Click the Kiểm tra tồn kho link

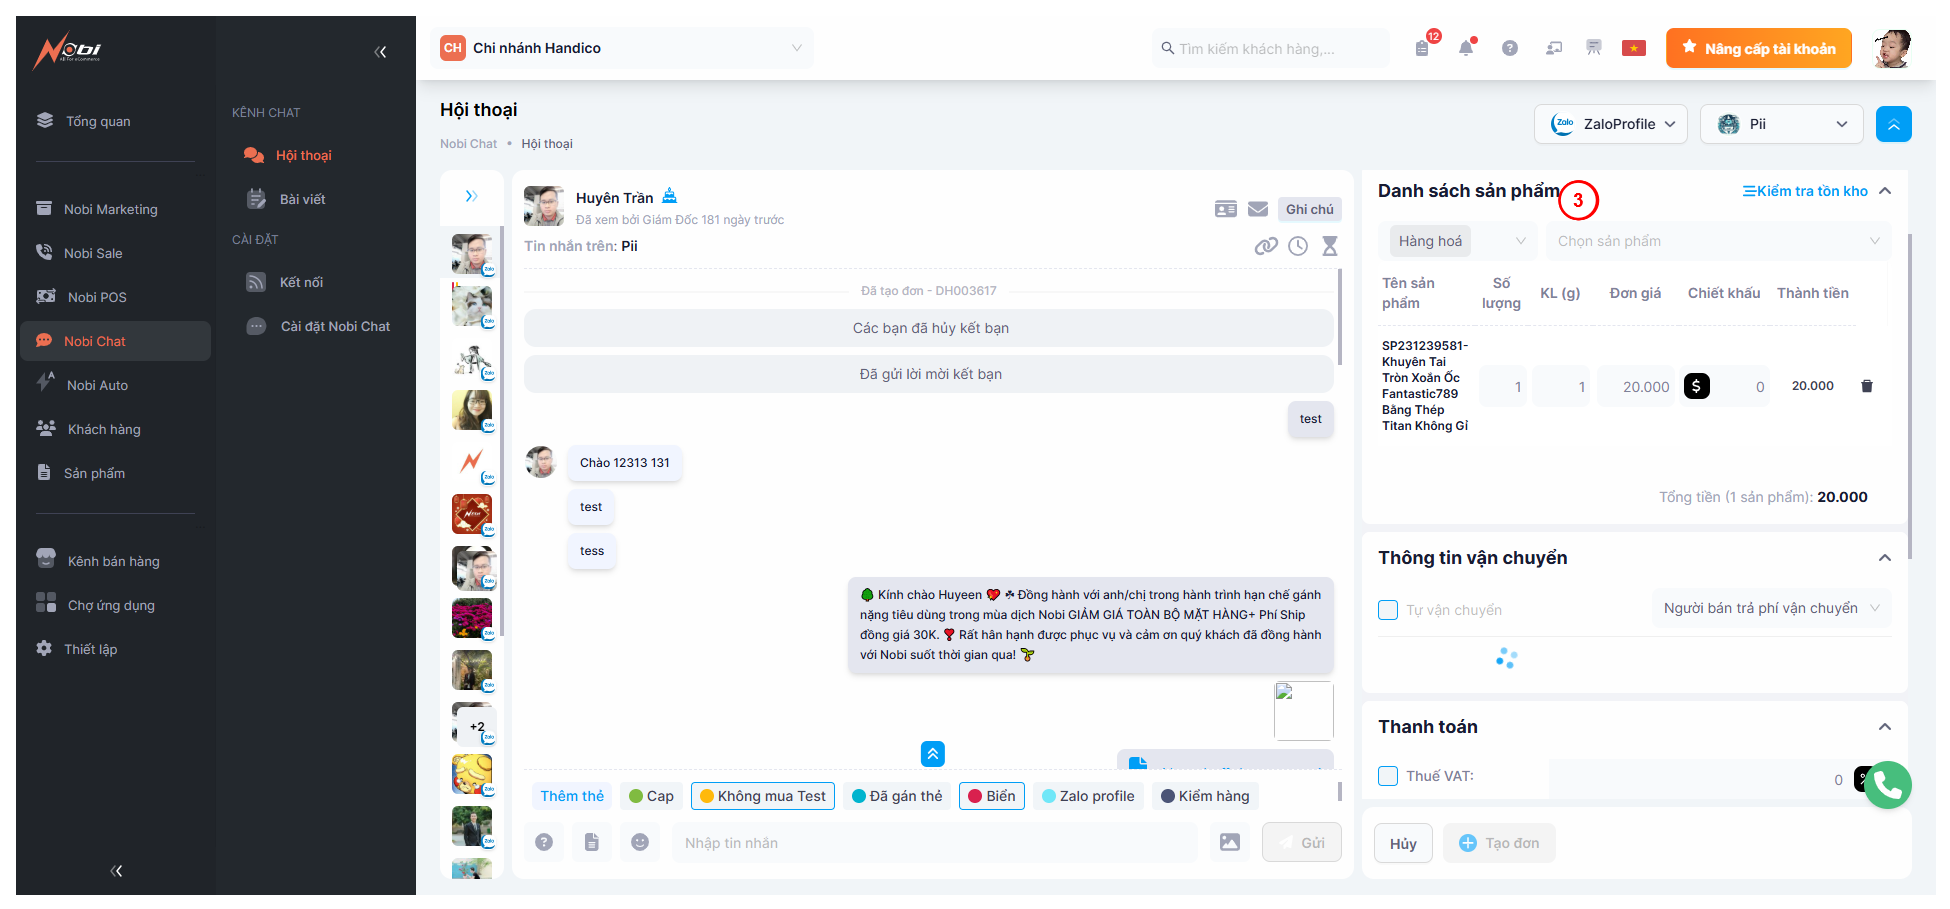[1805, 191]
